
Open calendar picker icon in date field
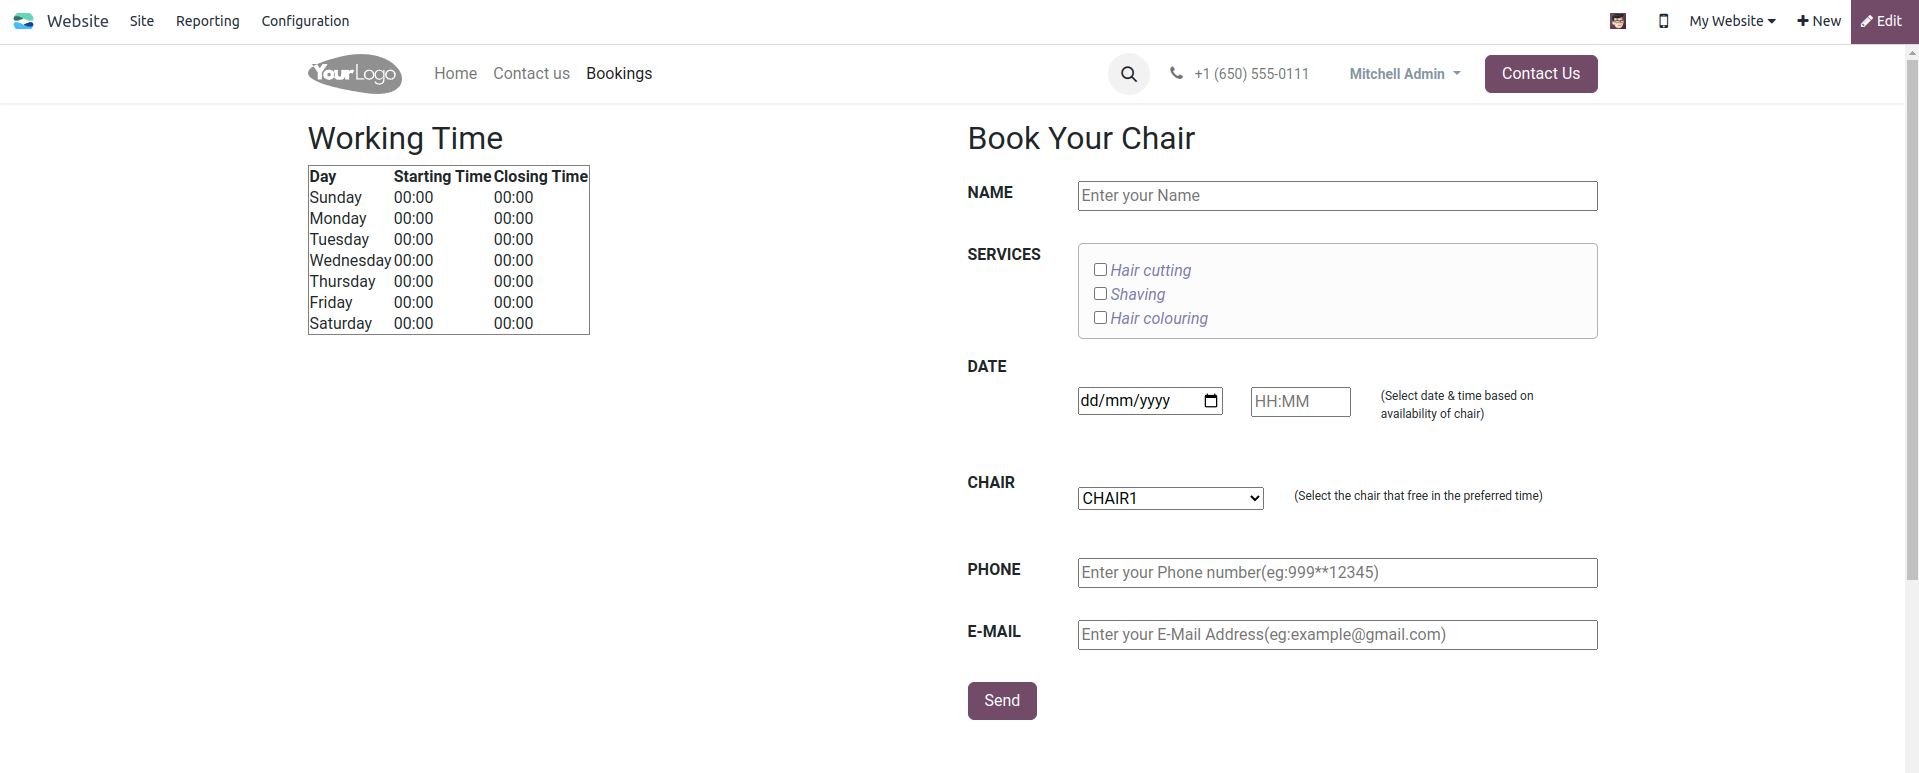click(1211, 401)
